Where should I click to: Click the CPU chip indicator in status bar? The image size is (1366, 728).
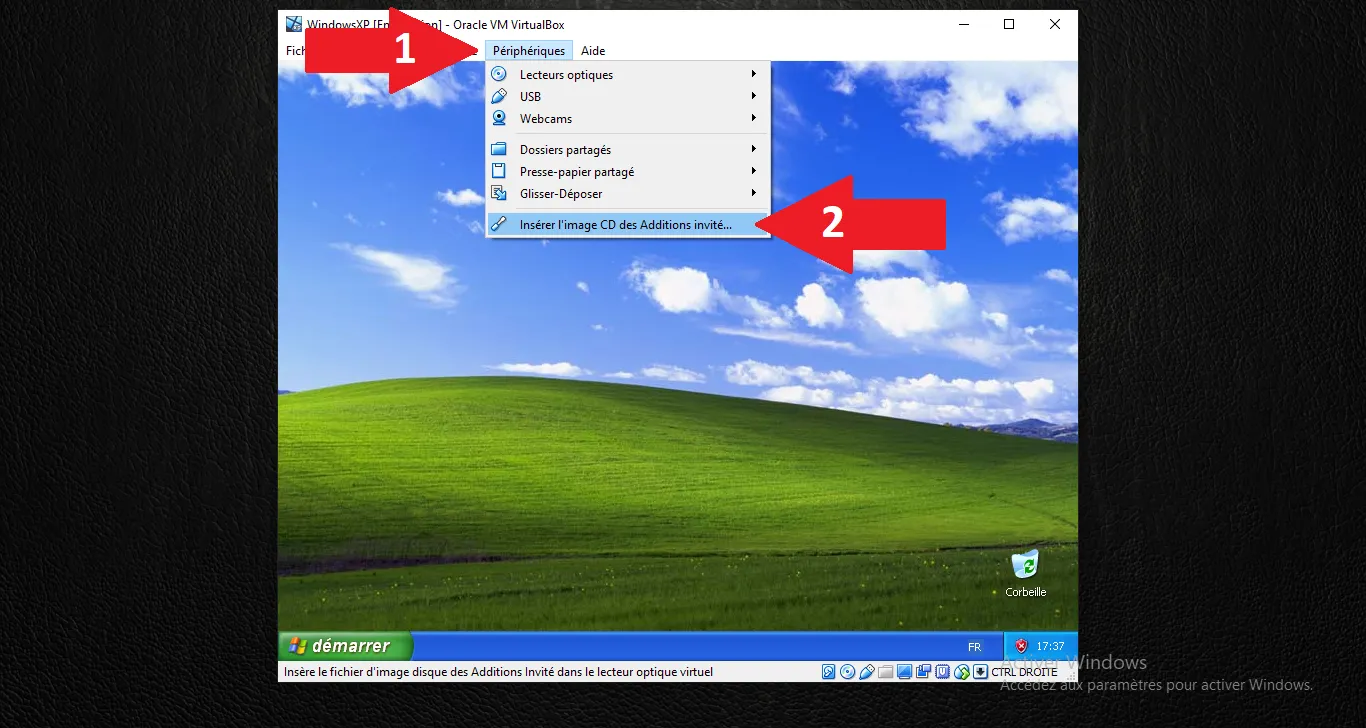(942, 672)
